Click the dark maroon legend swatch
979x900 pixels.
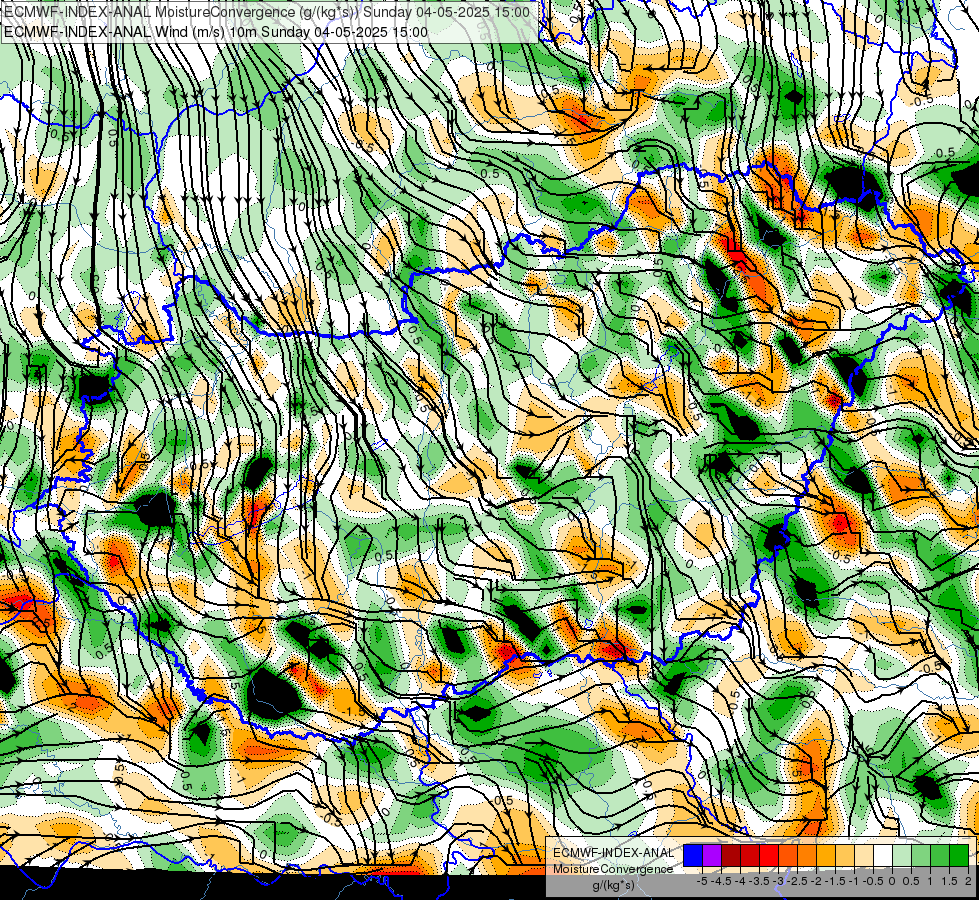[731, 855]
